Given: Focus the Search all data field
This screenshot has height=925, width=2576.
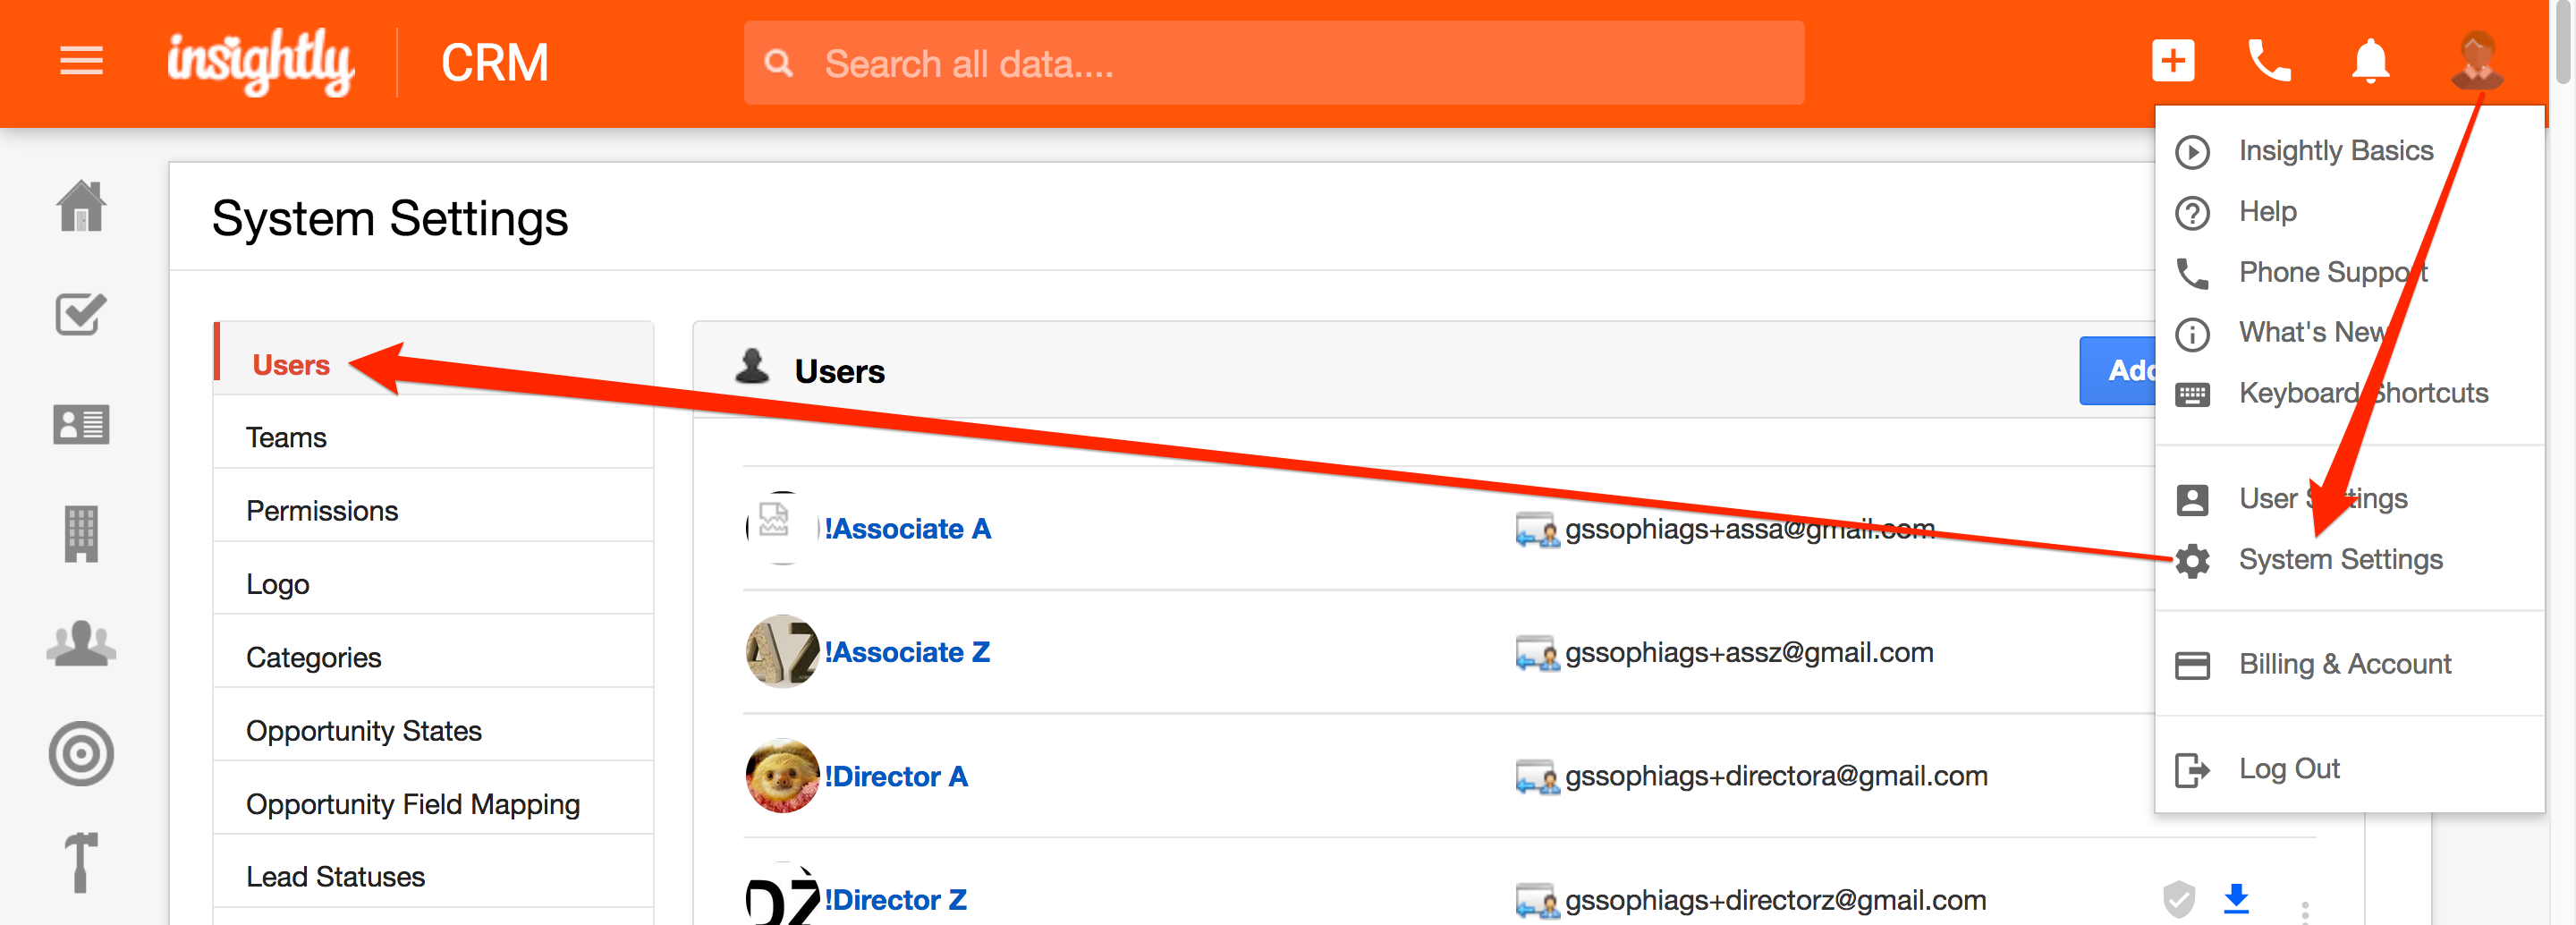Looking at the screenshot, I should [1274, 63].
